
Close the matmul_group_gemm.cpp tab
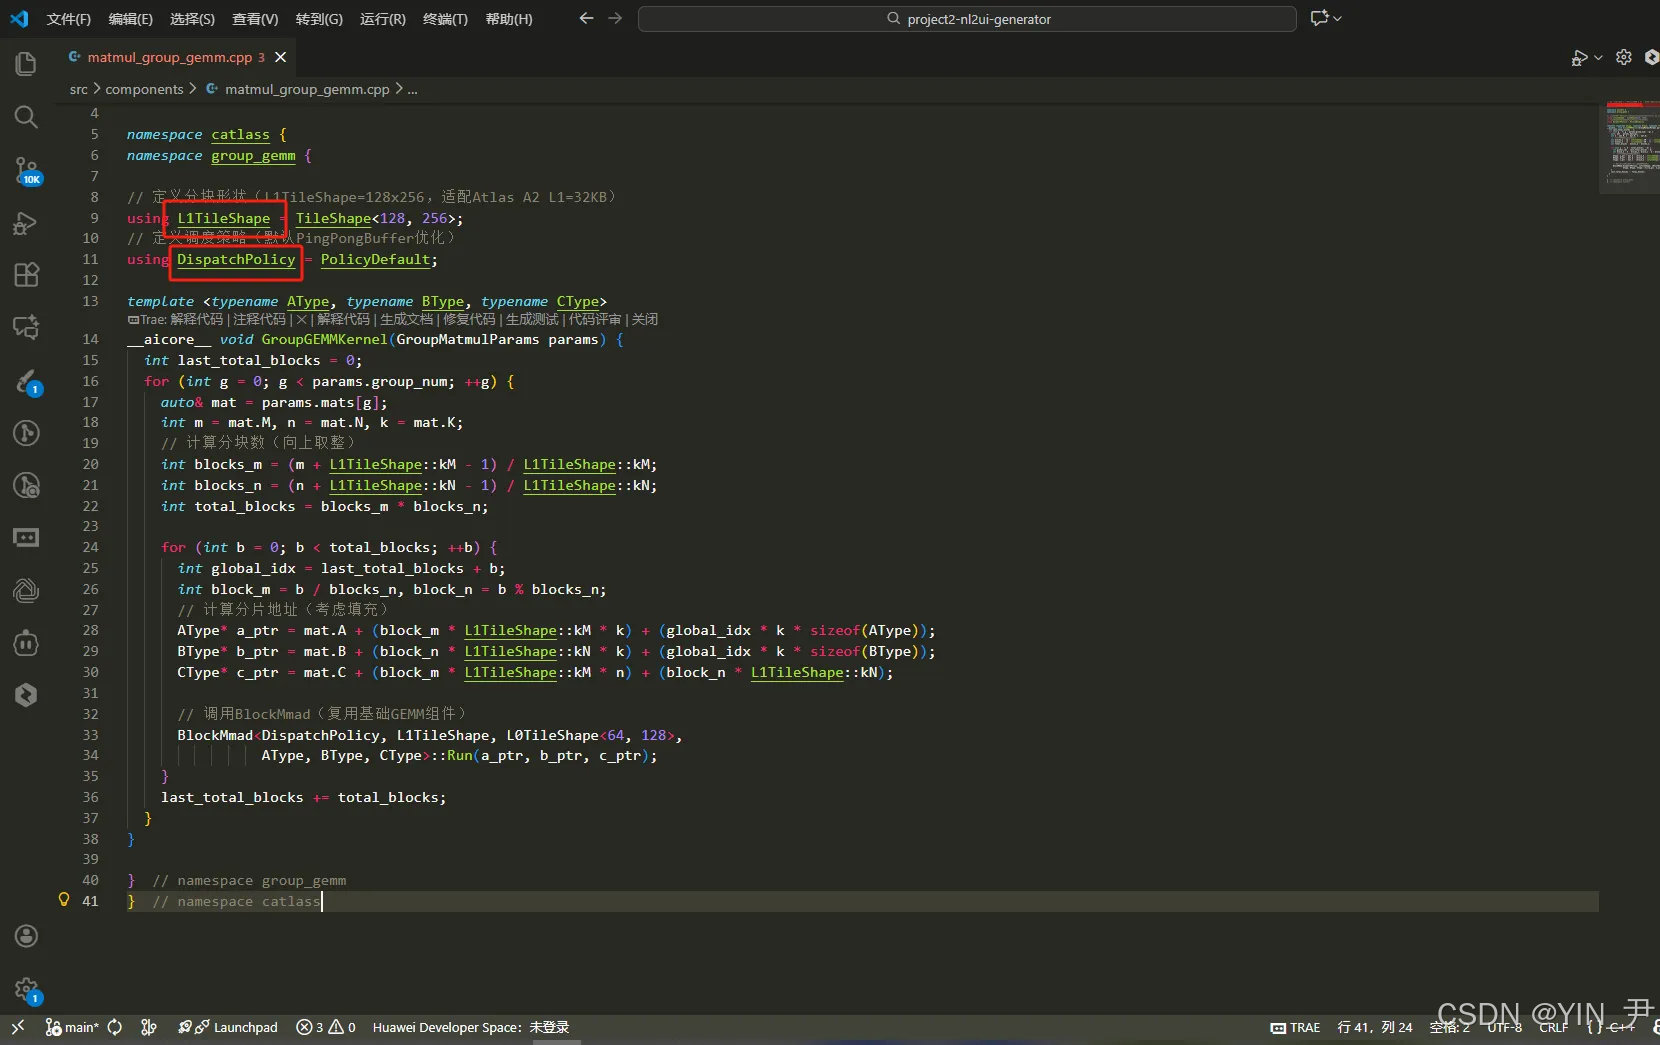[x=281, y=57]
